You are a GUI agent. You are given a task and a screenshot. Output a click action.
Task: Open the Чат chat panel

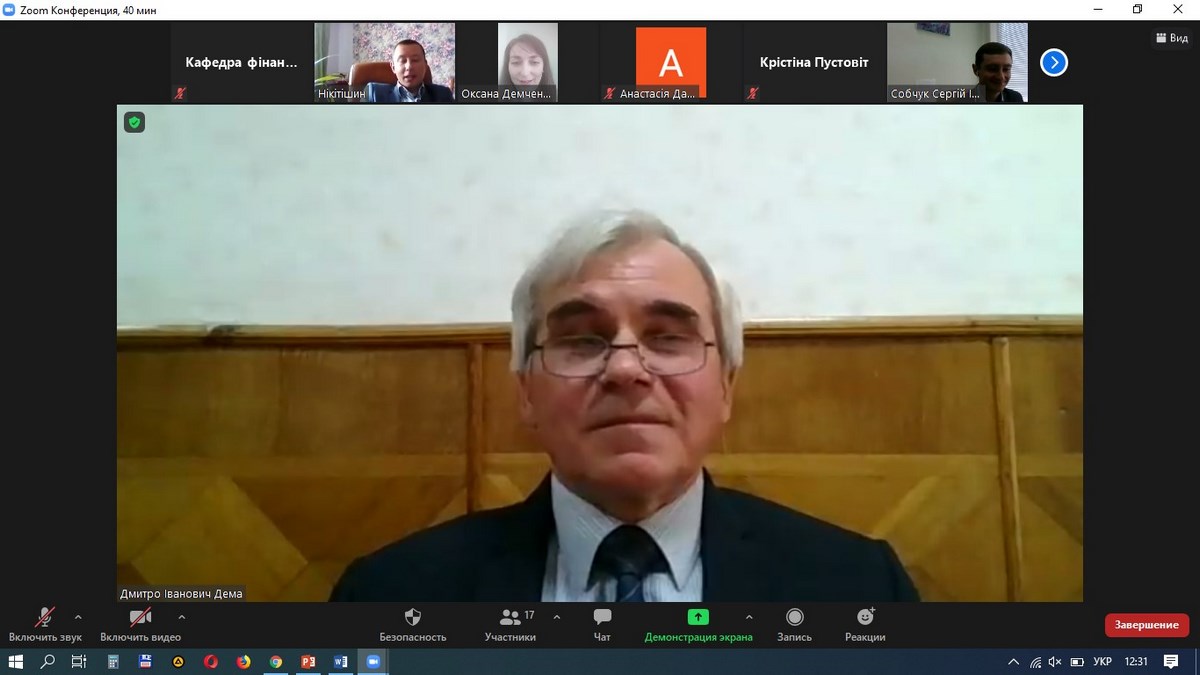coord(602,624)
